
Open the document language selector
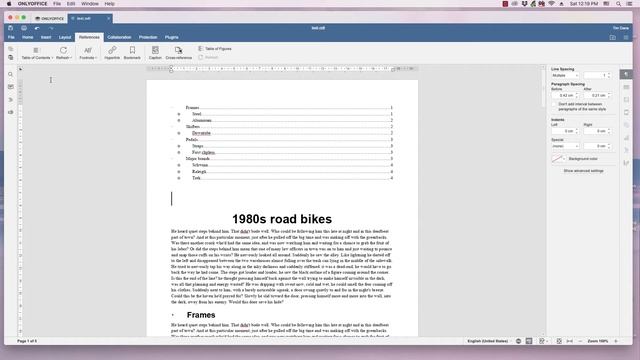pyautogui.click(x=489, y=341)
